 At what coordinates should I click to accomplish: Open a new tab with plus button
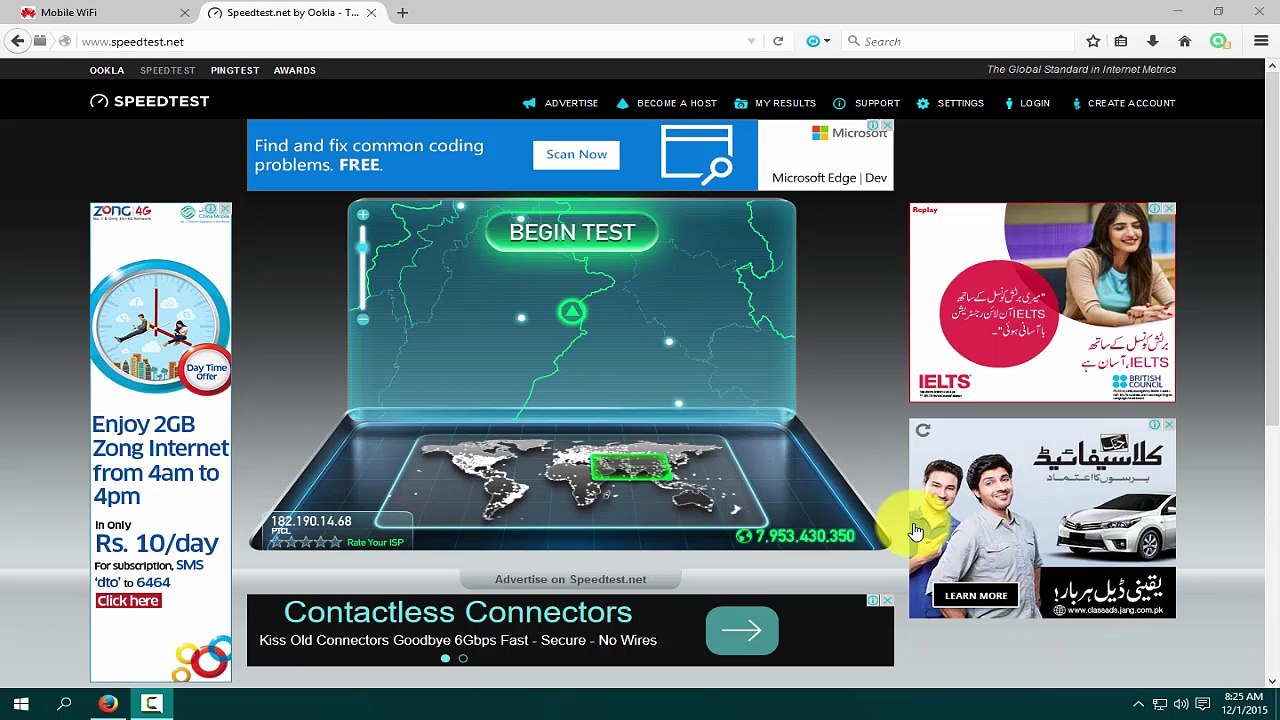pos(402,13)
